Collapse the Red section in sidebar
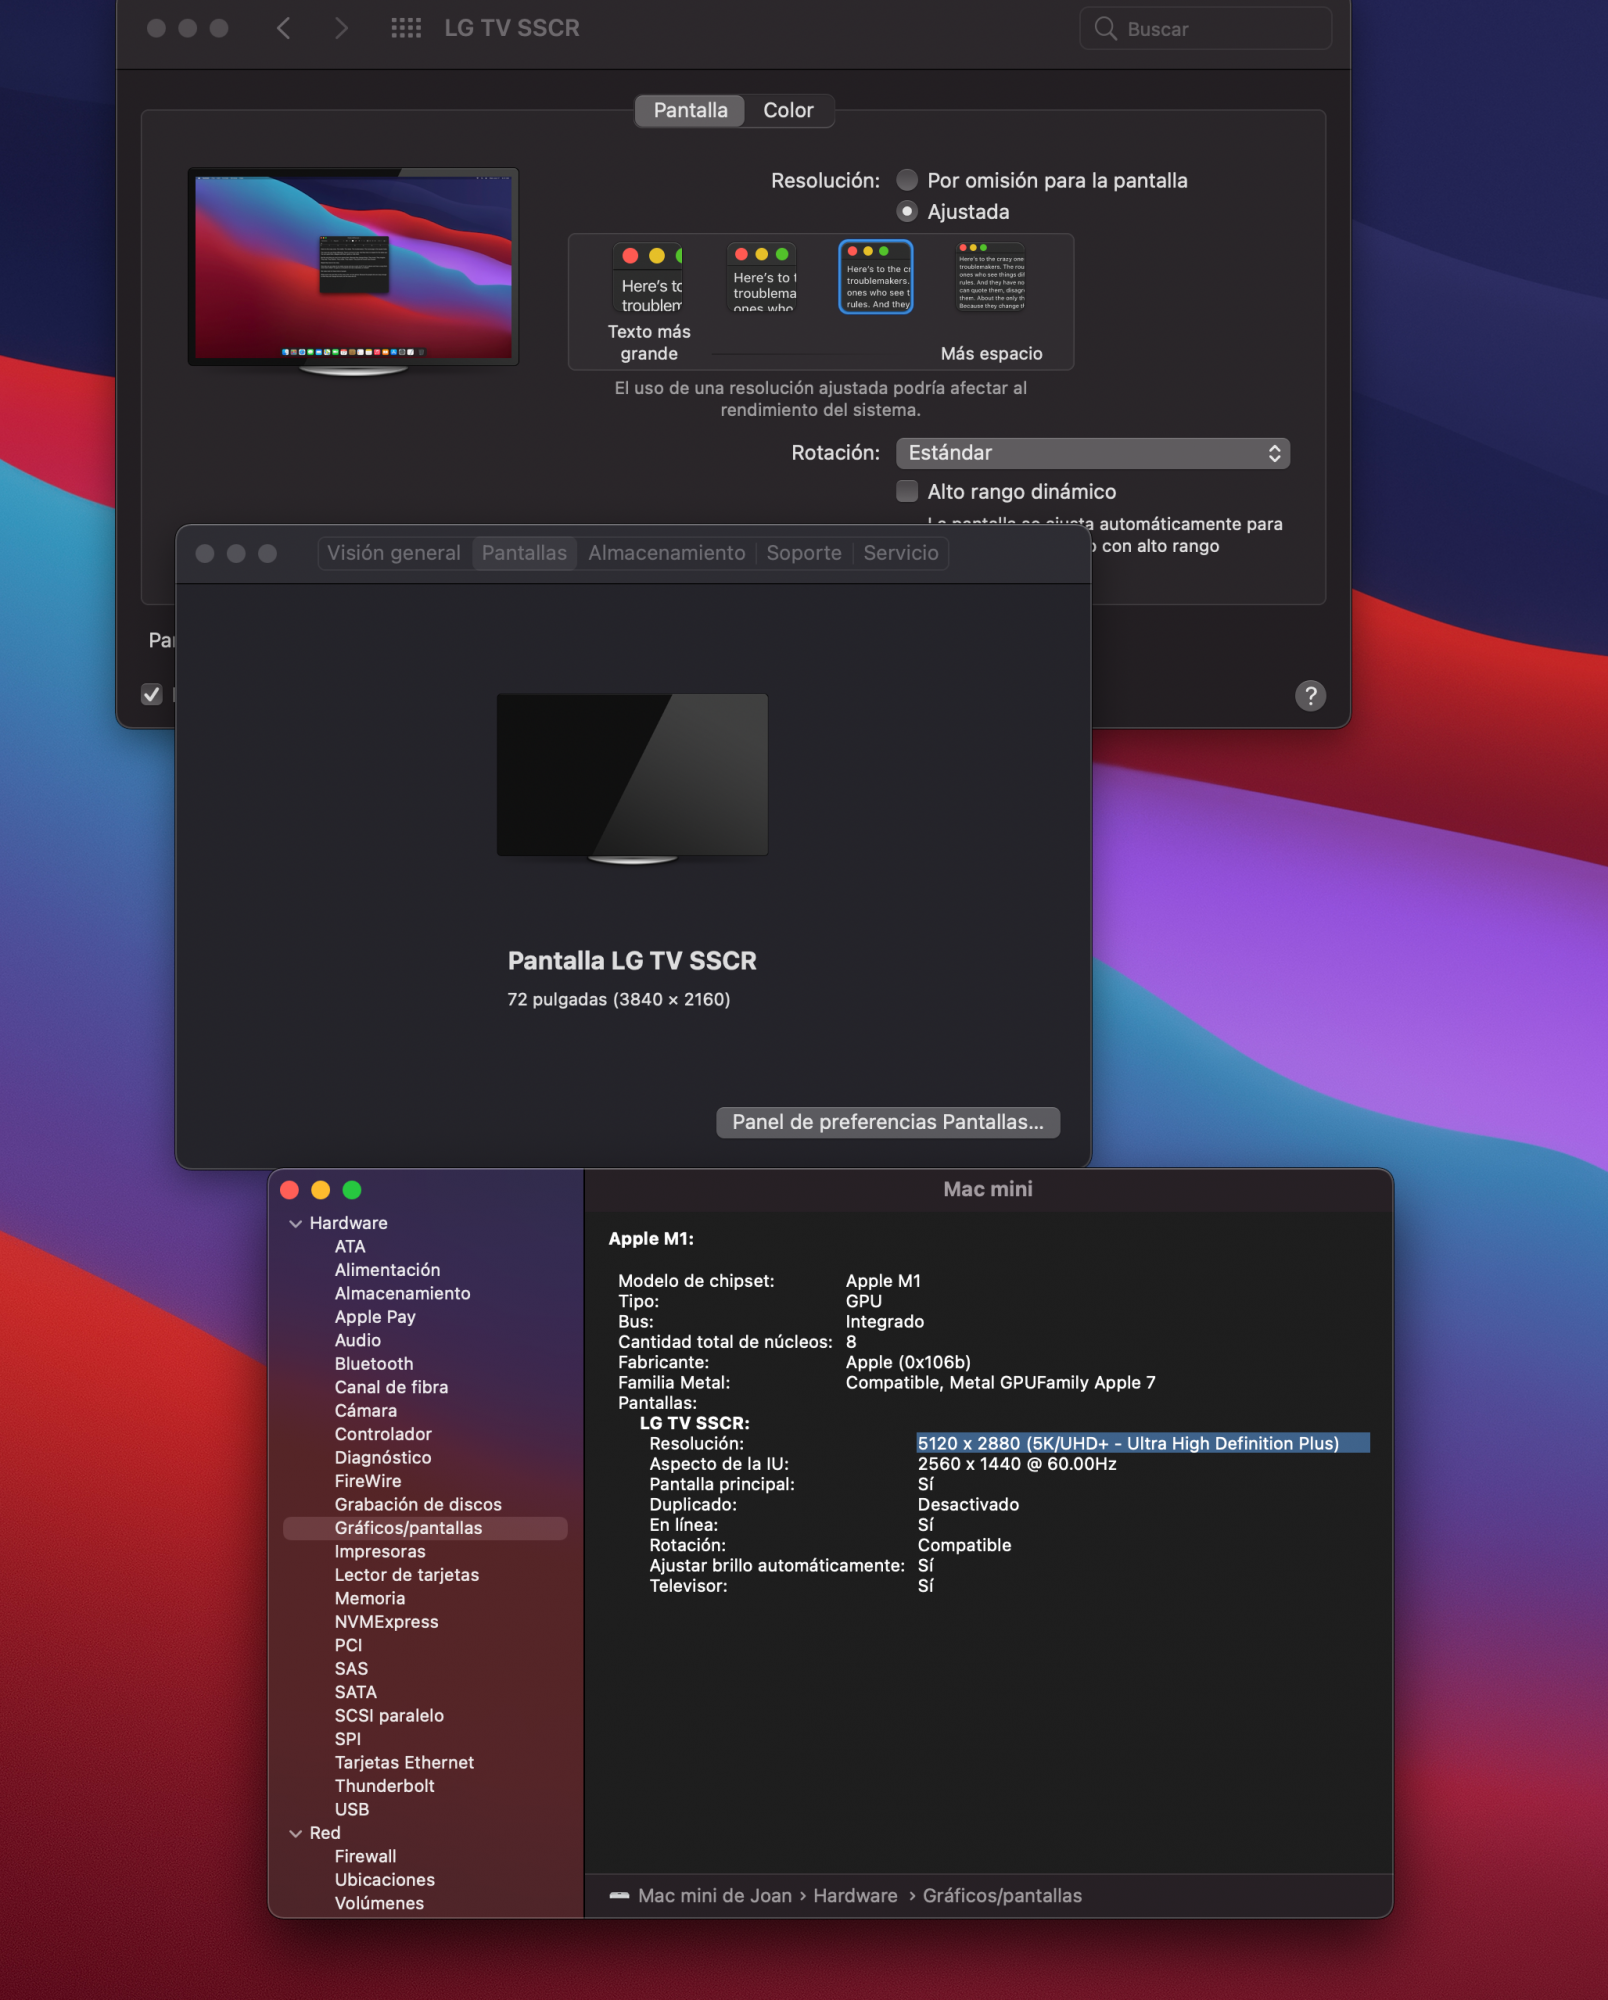 click(x=296, y=1833)
